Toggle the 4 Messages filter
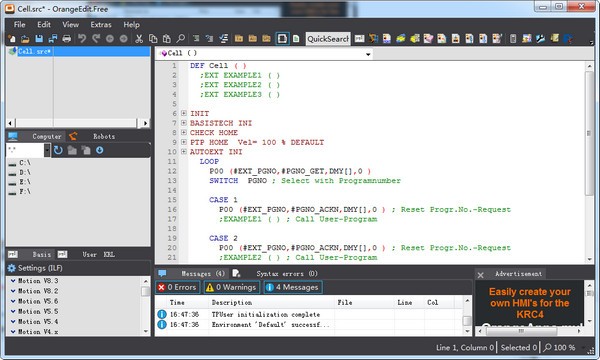 point(293,287)
